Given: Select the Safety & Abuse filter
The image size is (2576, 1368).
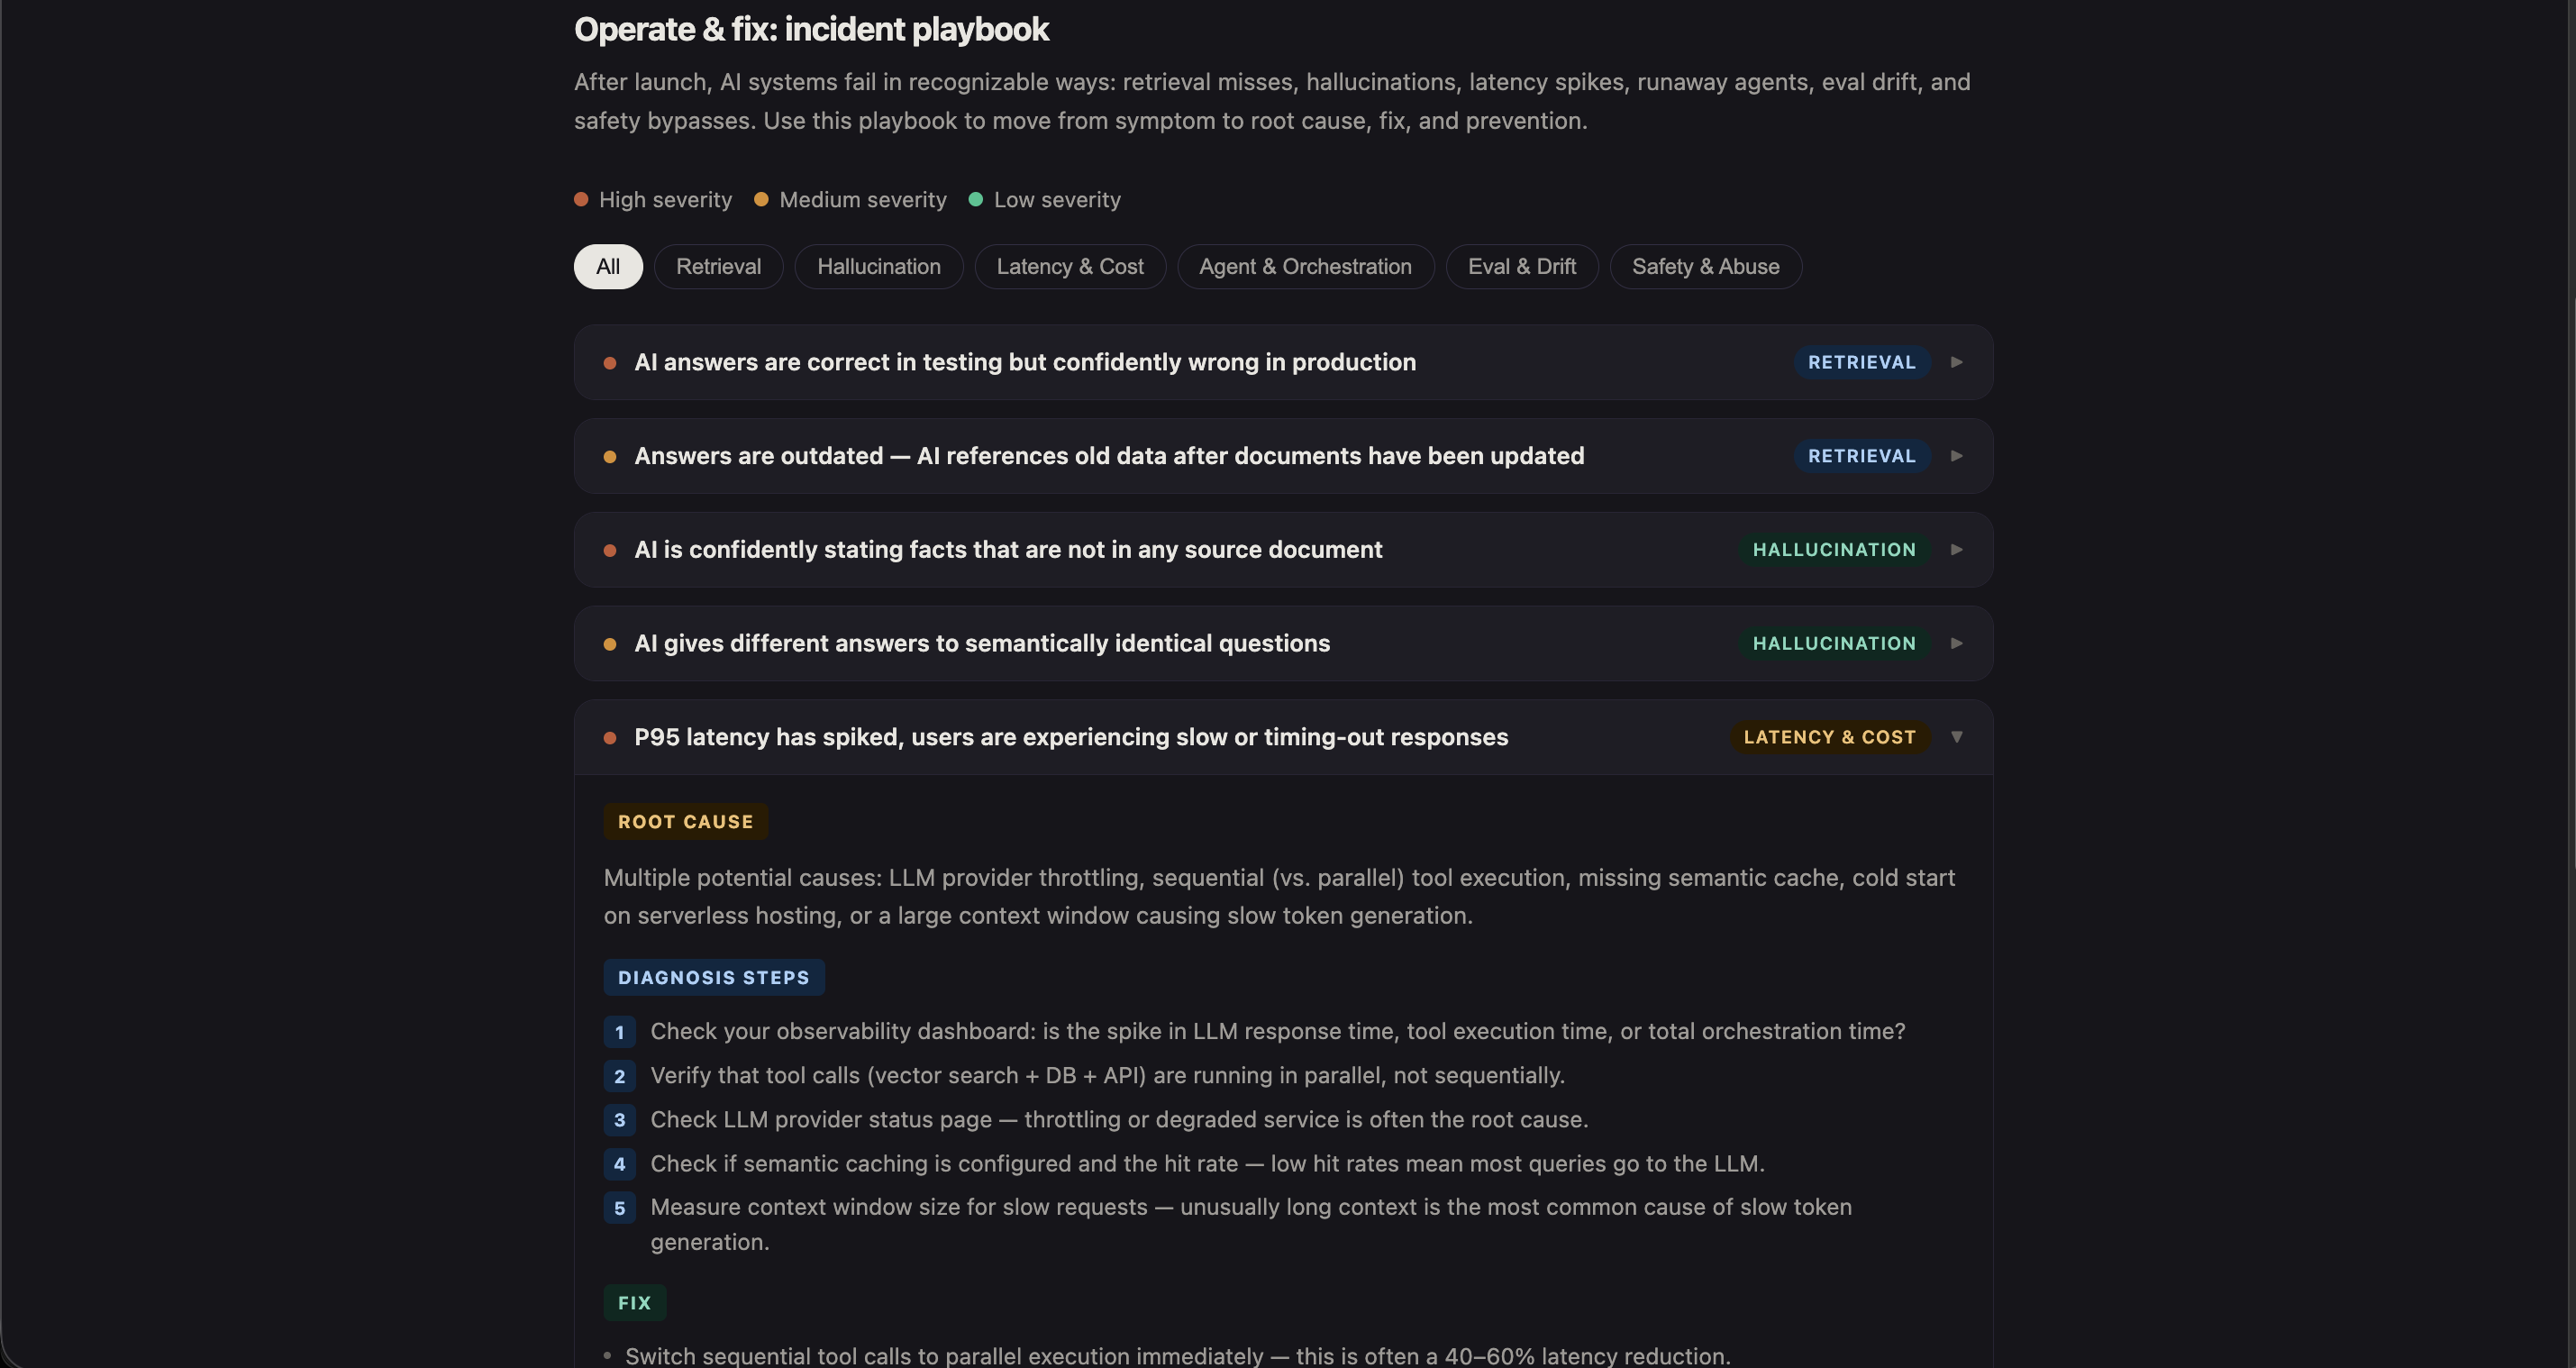Looking at the screenshot, I should (1705, 266).
